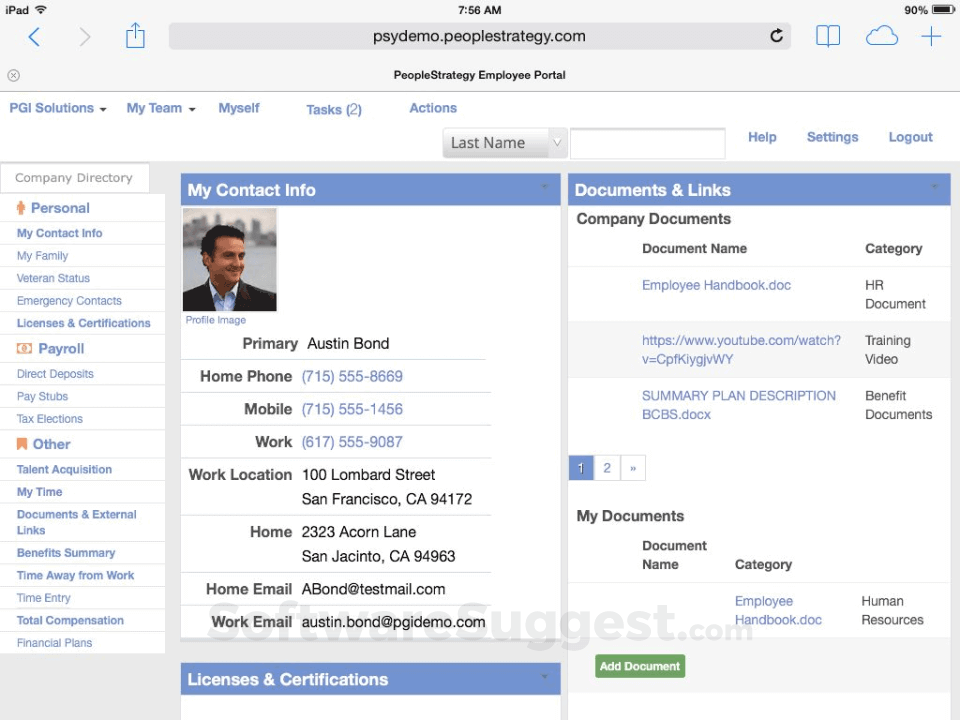960x720 pixels.
Task: Open the Safari bookmarks book icon
Action: coord(828,35)
